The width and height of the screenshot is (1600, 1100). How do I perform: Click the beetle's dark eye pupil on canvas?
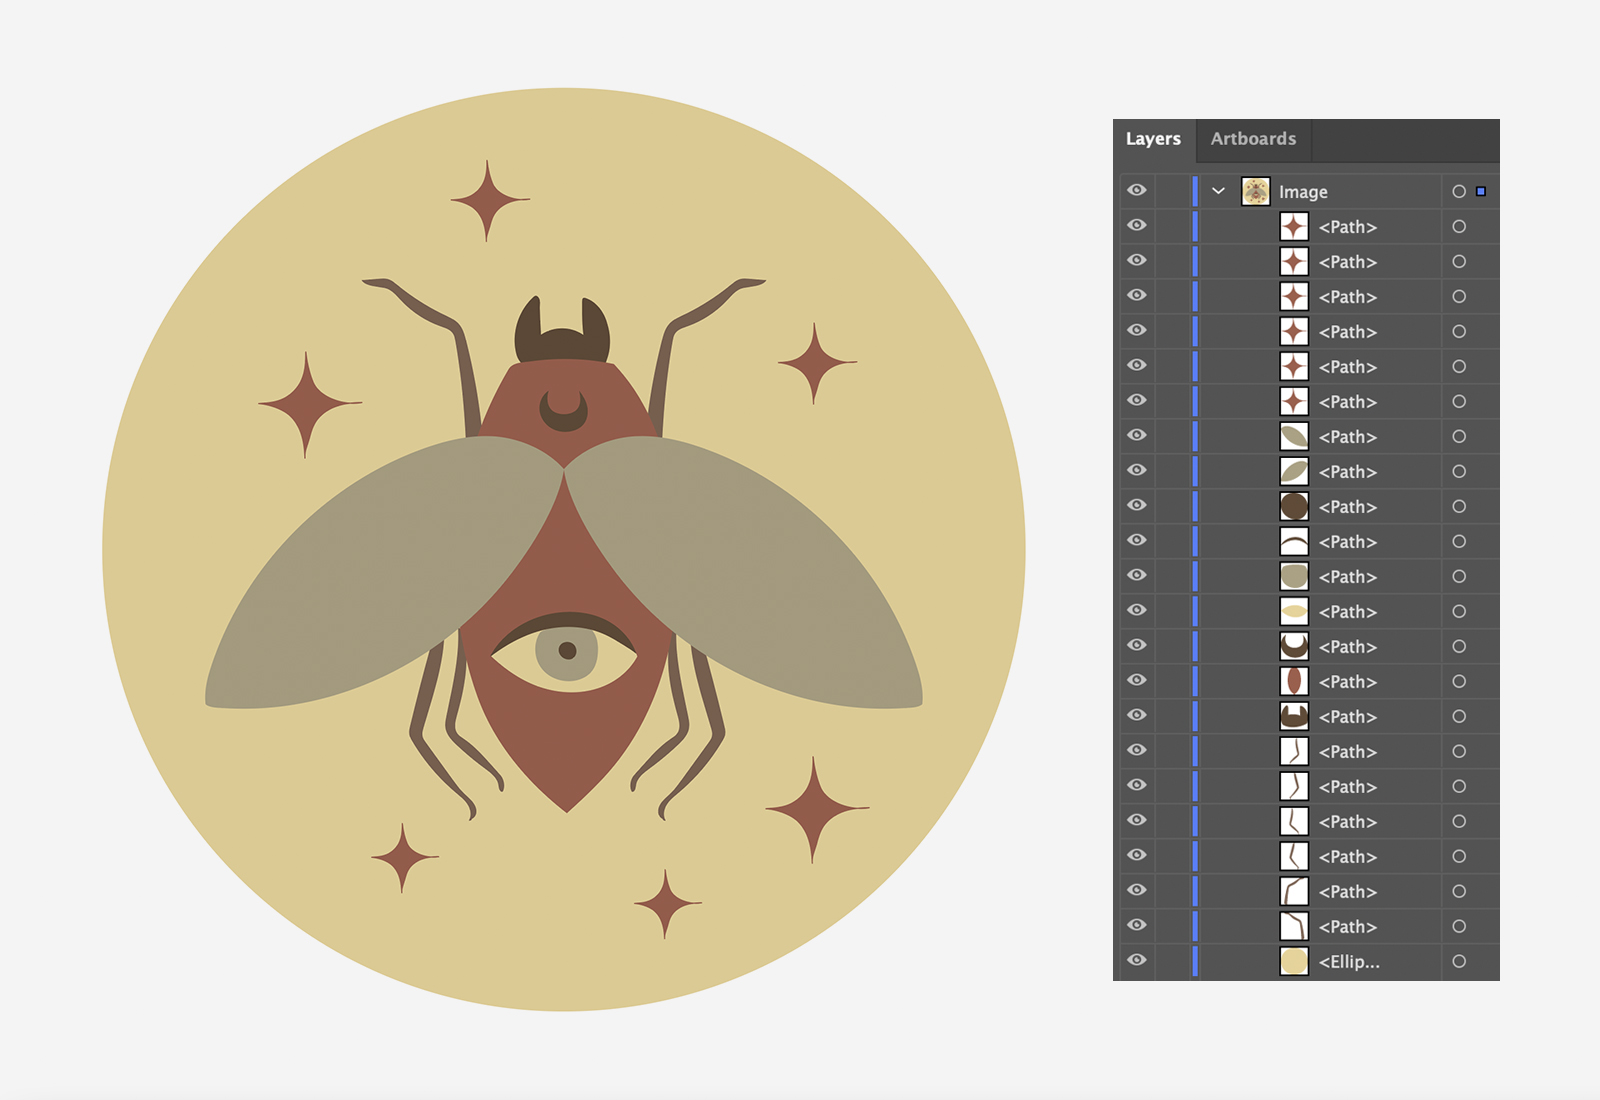pos(567,651)
